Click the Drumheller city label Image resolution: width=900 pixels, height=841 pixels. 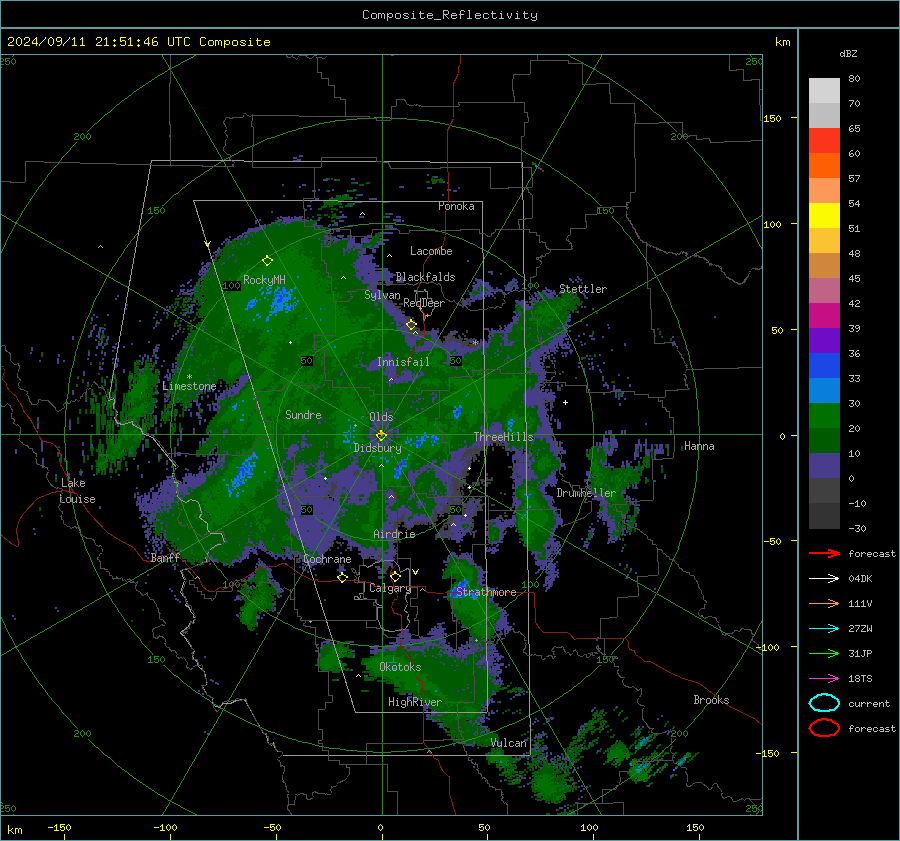point(586,493)
